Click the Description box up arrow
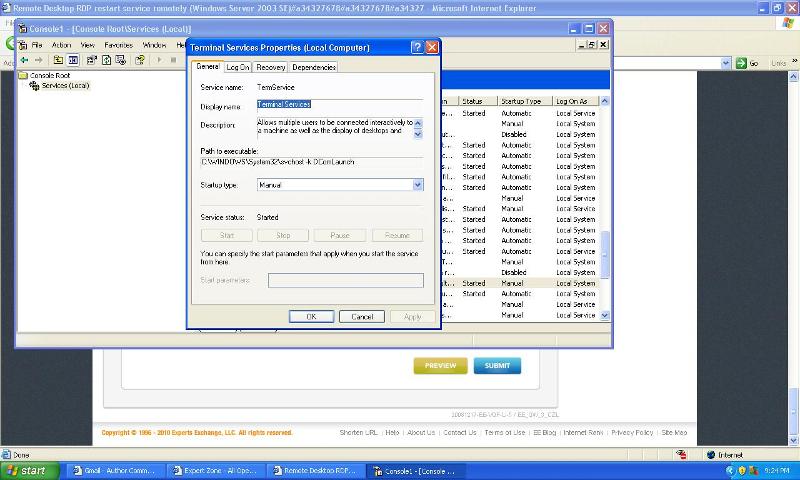The height and width of the screenshot is (480, 800). tap(418, 123)
